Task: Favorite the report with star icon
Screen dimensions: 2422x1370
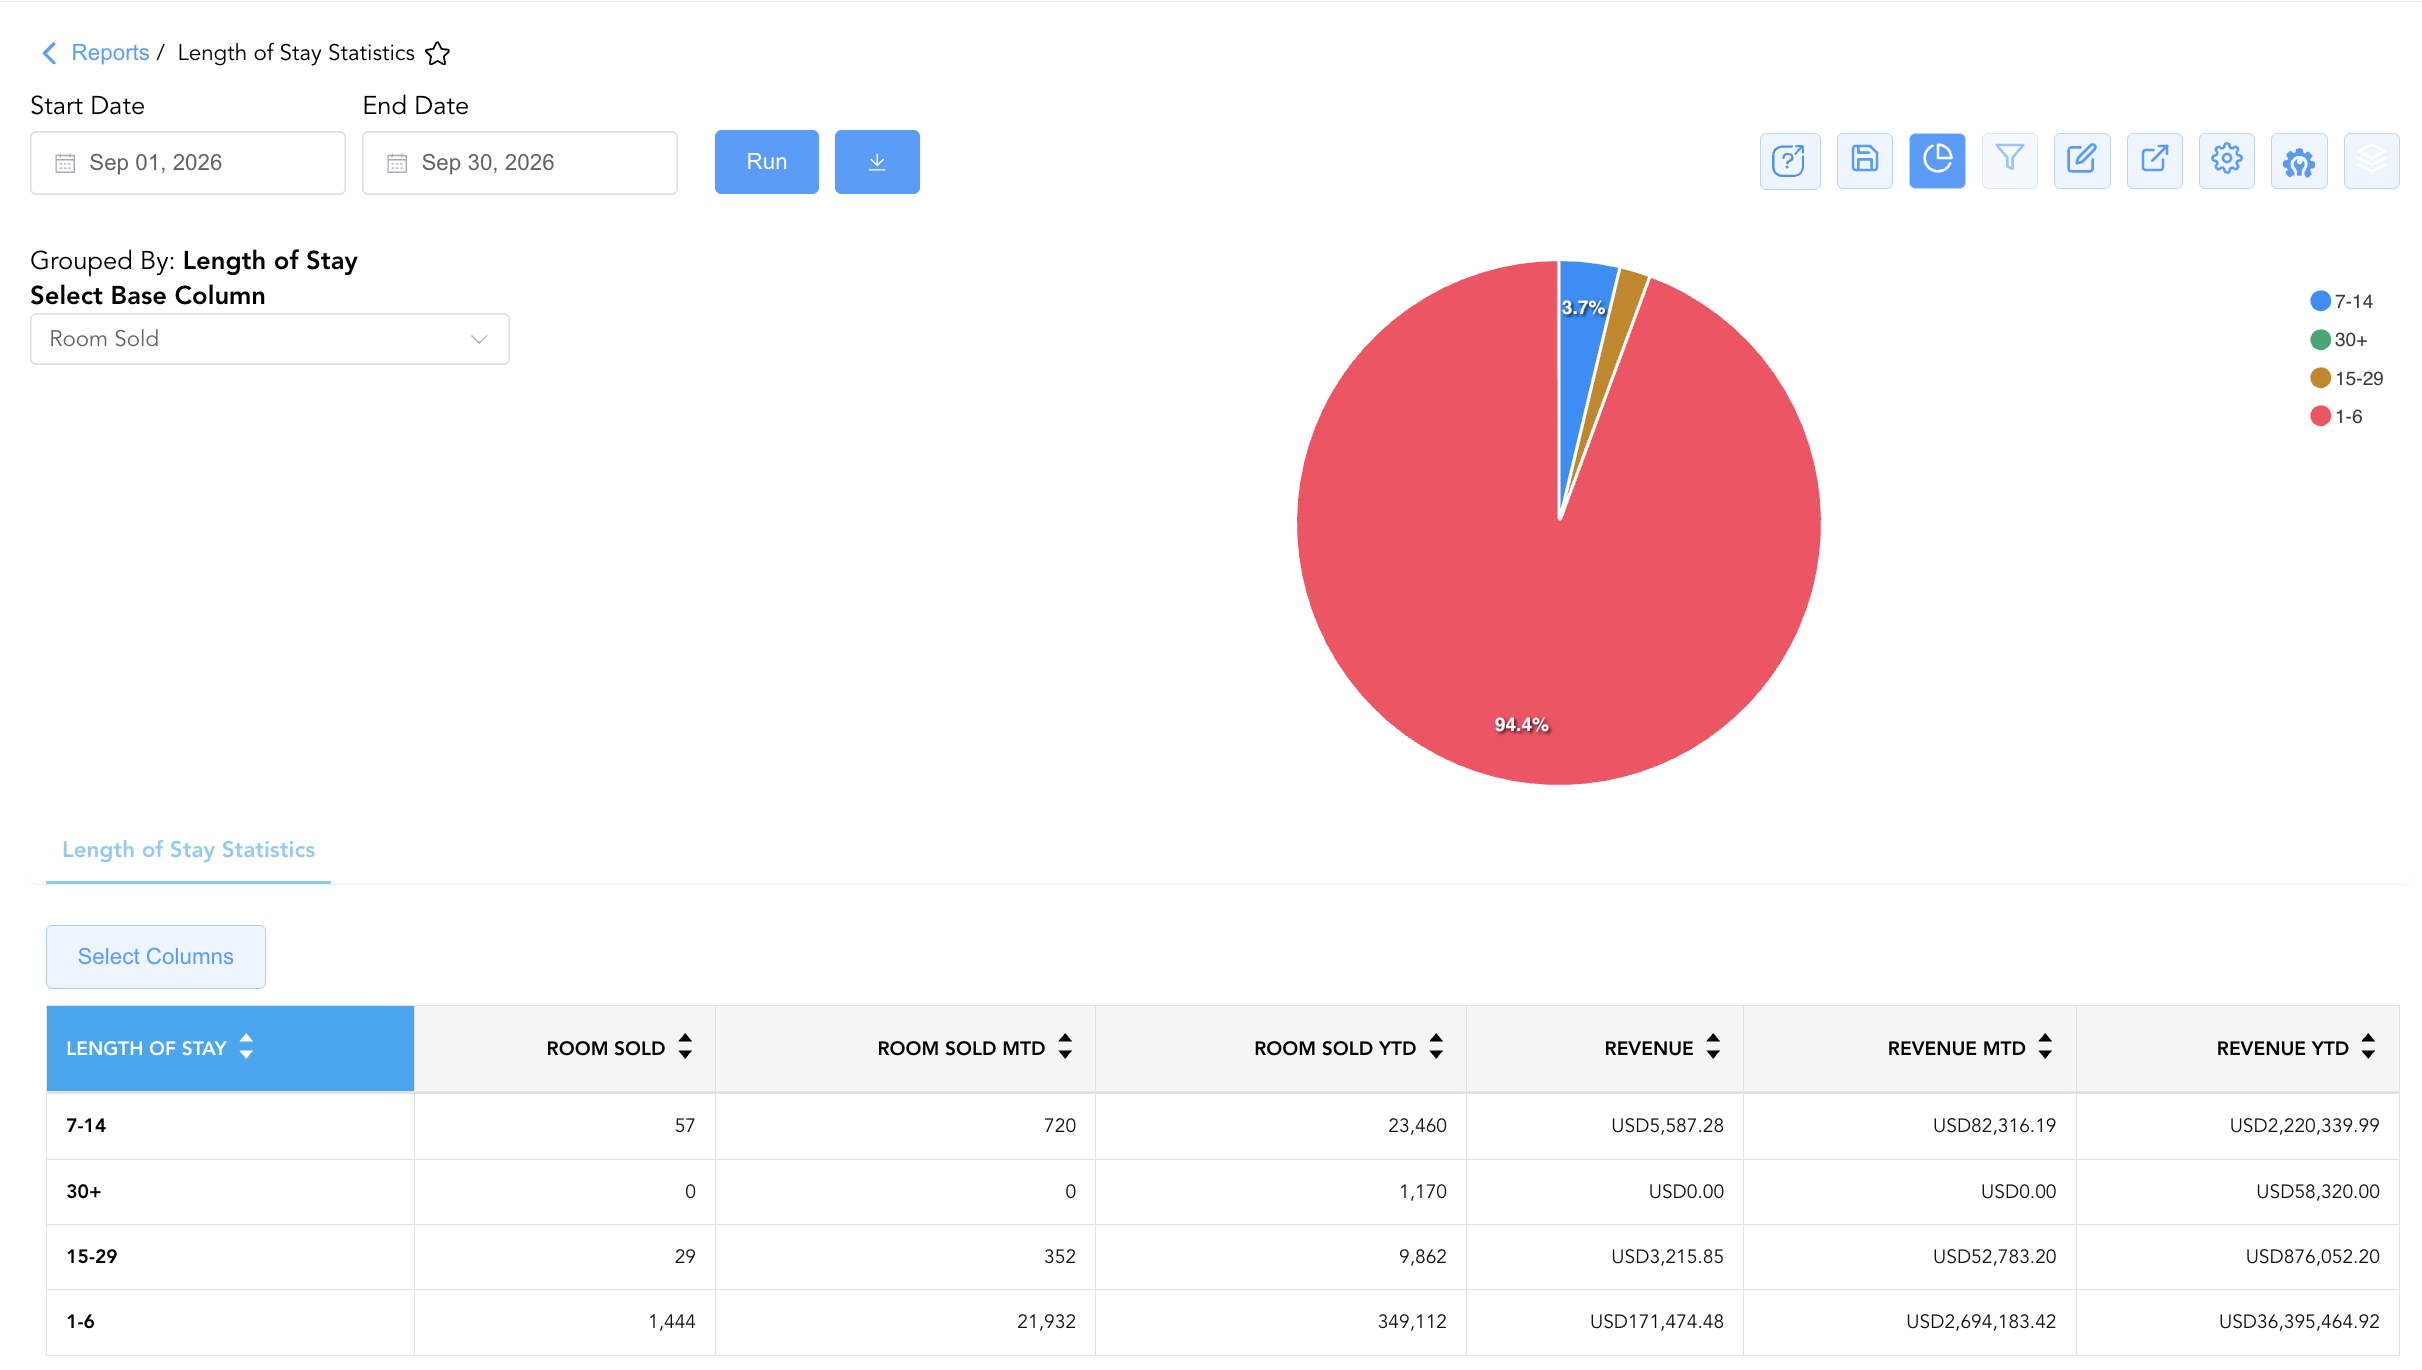Action: pyautogui.click(x=437, y=53)
